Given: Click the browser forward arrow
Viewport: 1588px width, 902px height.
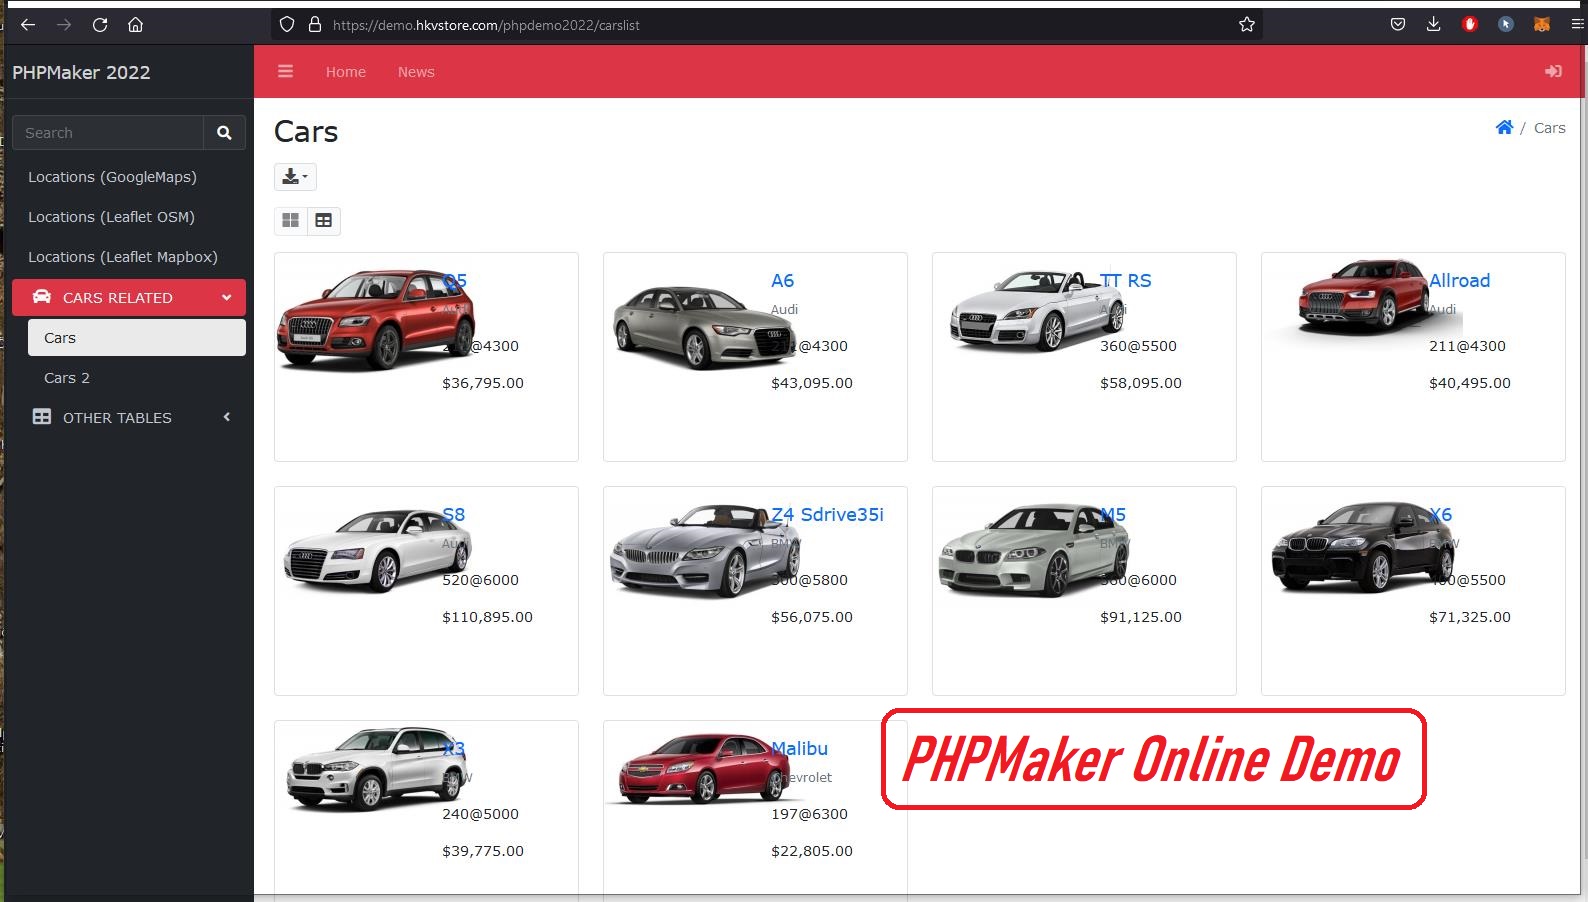Looking at the screenshot, I should [x=64, y=25].
